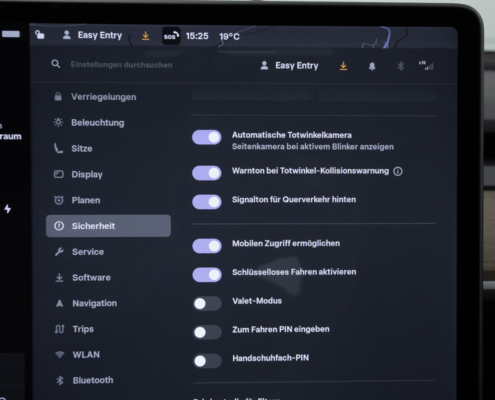Tap the Valet-Modus label
Screen dimensions: 495x400
257,301
